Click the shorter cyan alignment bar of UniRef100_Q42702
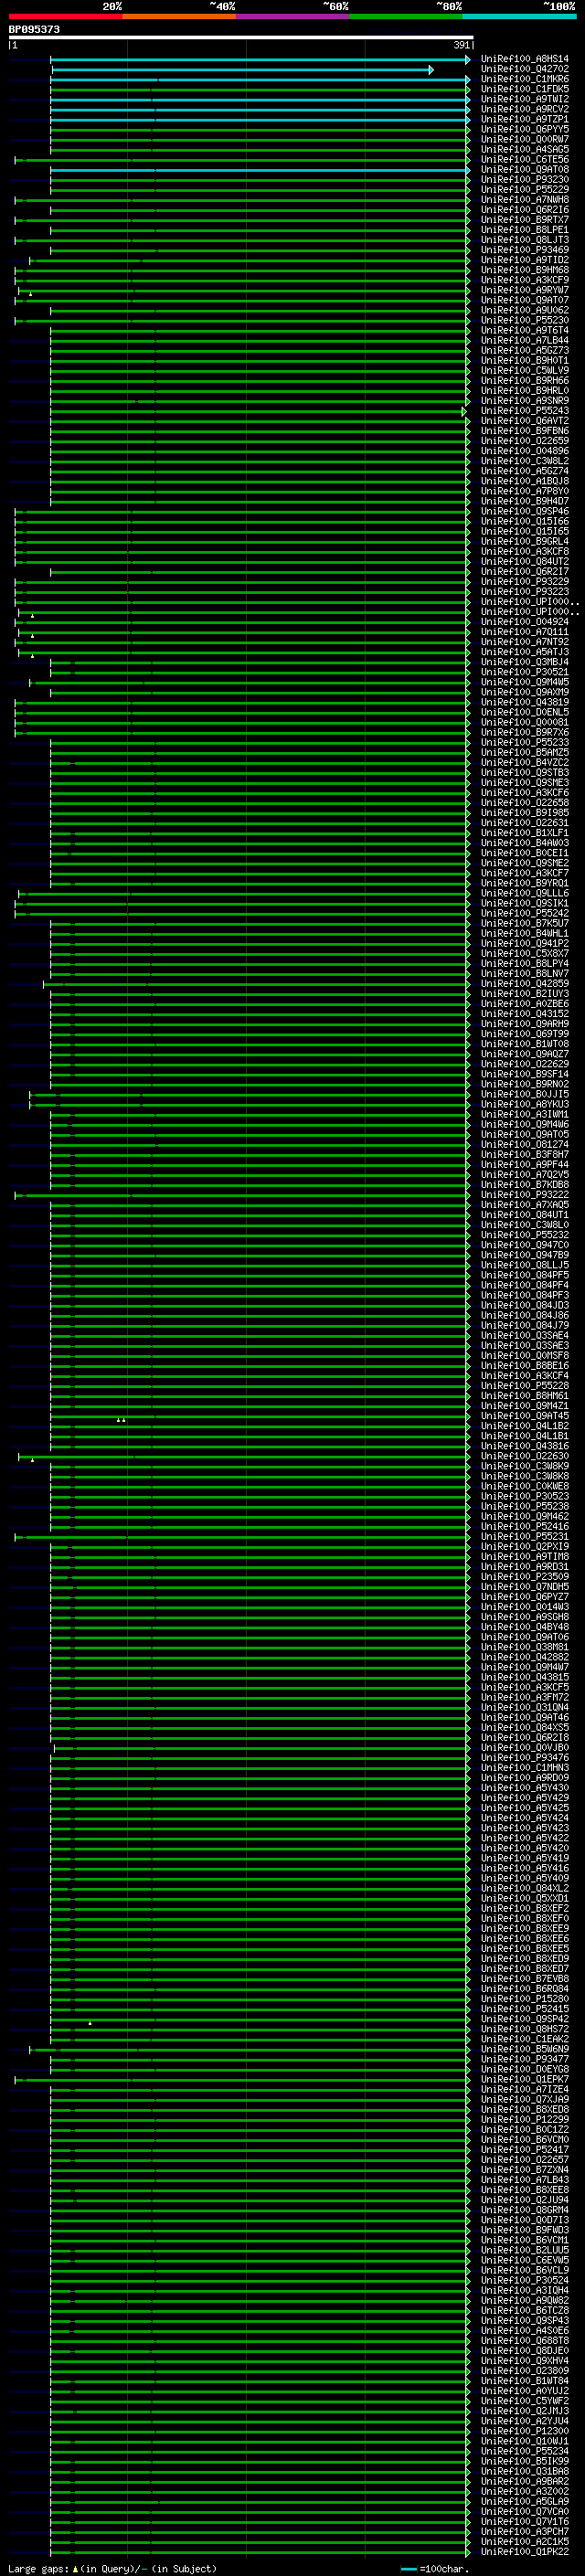 (x=242, y=70)
